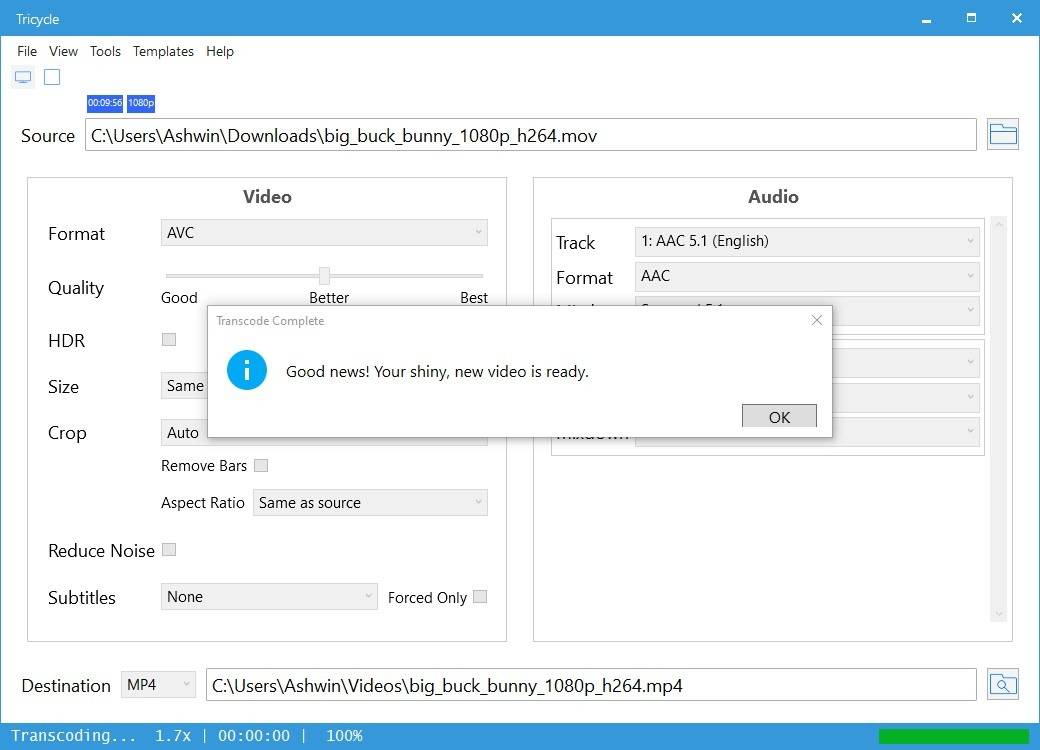This screenshot has width=1040, height=750.
Task: Maximize the Tricycle window
Action: [971, 18]
